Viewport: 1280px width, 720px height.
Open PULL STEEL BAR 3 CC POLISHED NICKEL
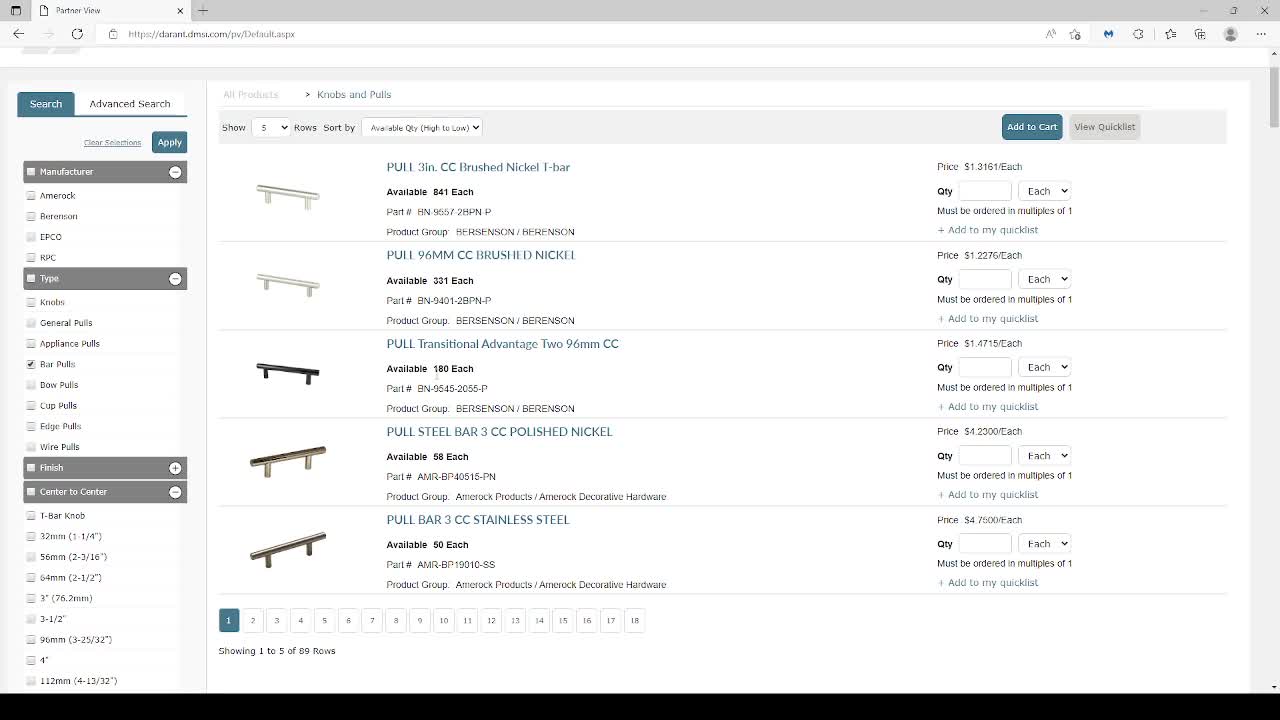[499, 432]
